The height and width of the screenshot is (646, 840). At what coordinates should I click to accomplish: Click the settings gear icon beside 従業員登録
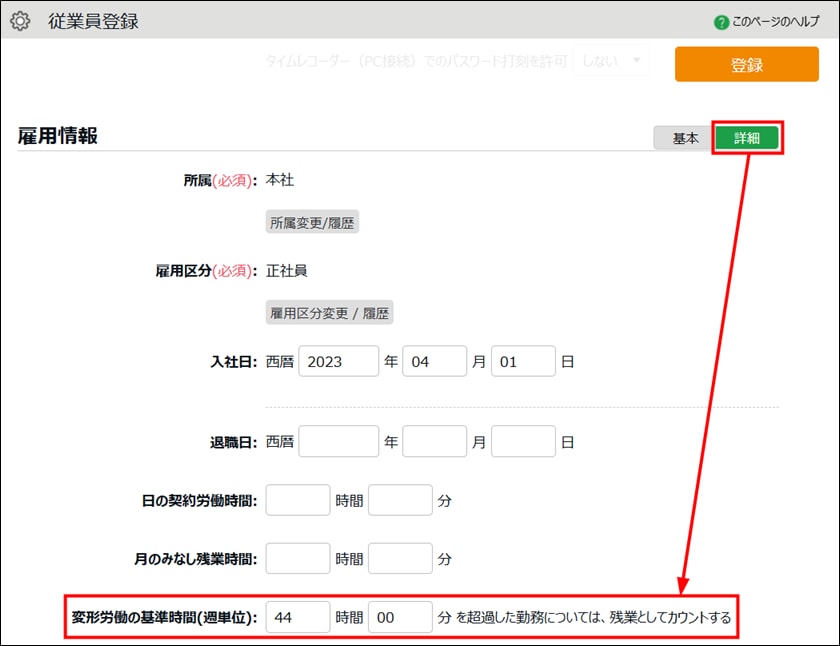(x=20, y=21)
